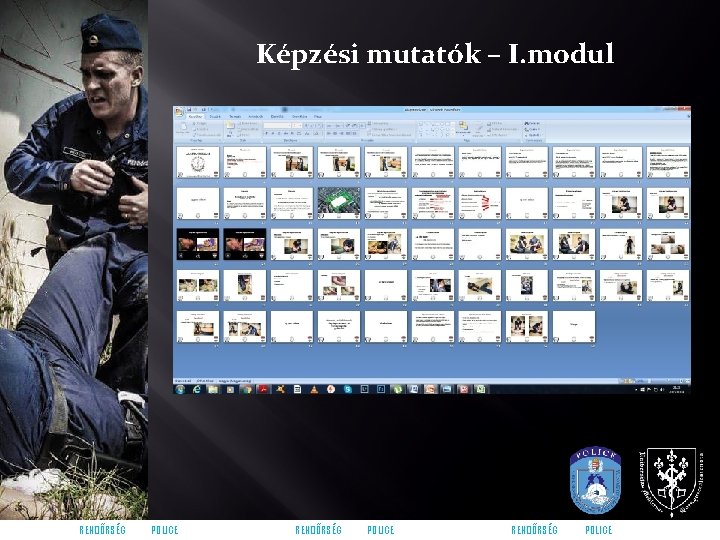Open the font size combo box
Image resolution: width=720 pixels, height=540 pixels.
pyautogui.click(x=298, y=125)
